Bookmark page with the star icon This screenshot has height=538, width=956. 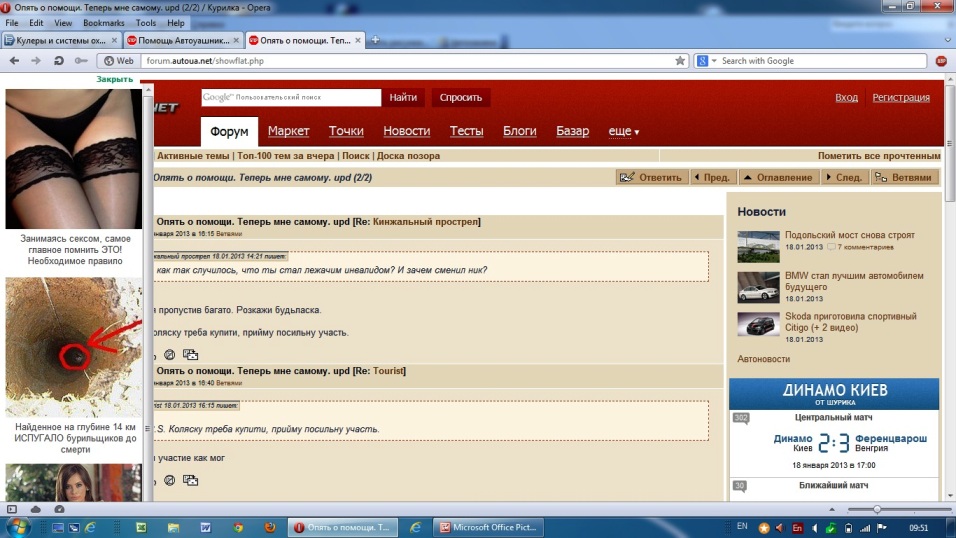680,61
